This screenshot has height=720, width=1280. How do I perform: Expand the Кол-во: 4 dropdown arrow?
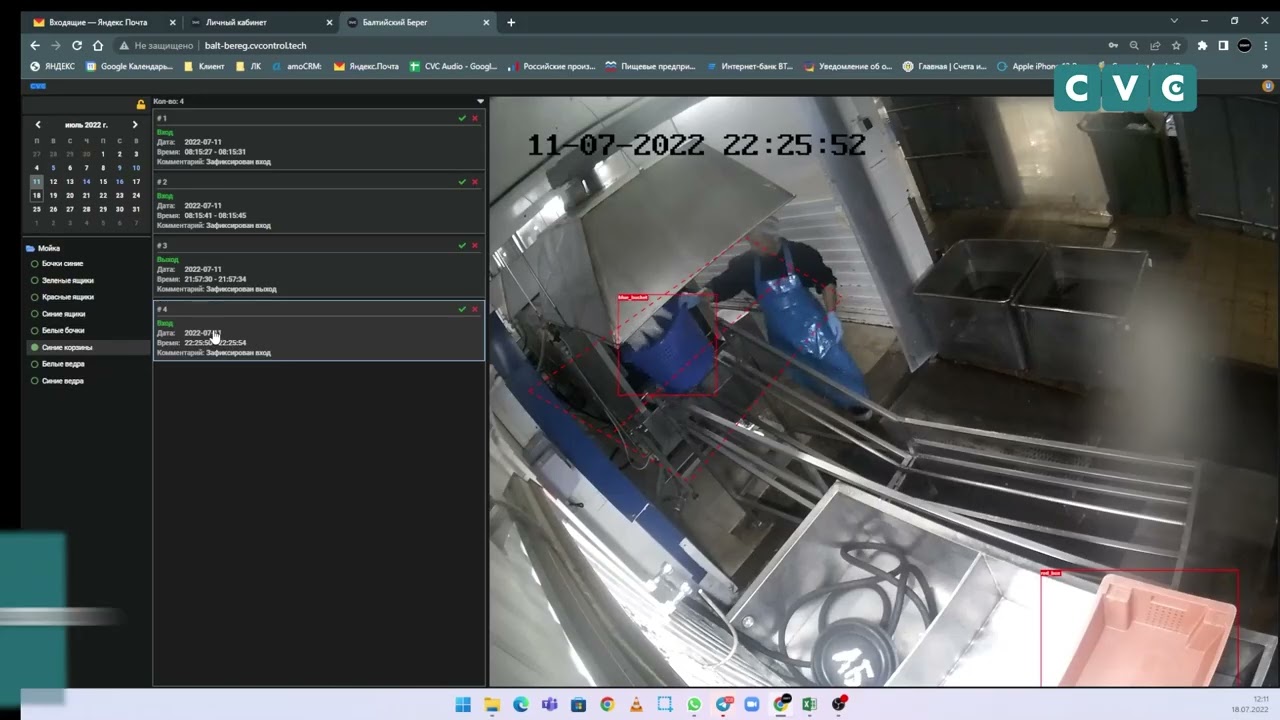pos(480,101)
